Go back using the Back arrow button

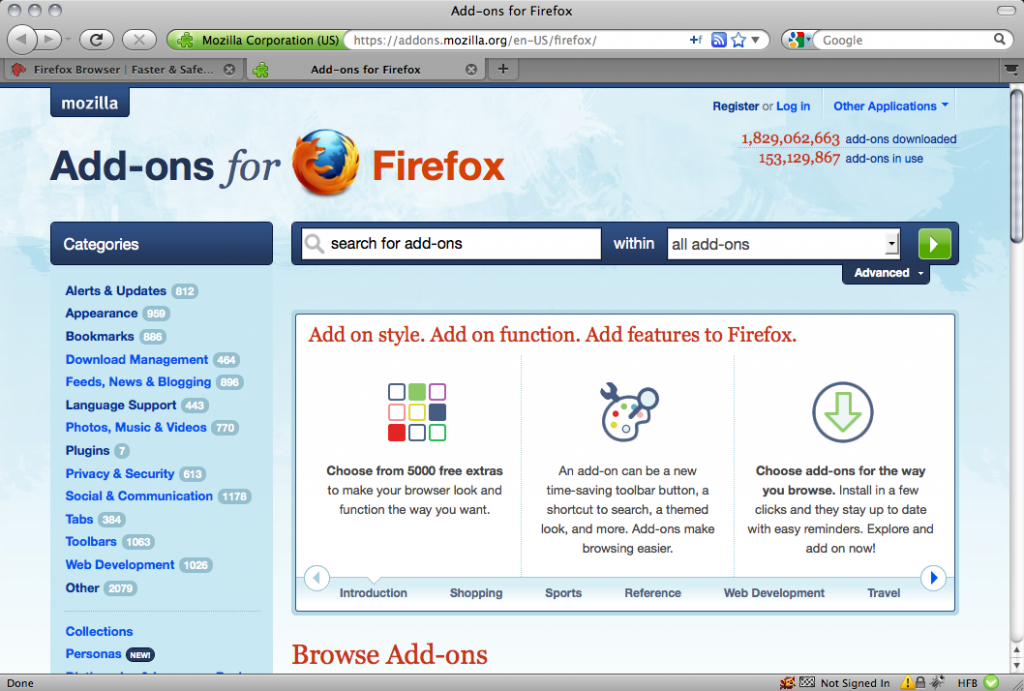(x=22, y=40)
